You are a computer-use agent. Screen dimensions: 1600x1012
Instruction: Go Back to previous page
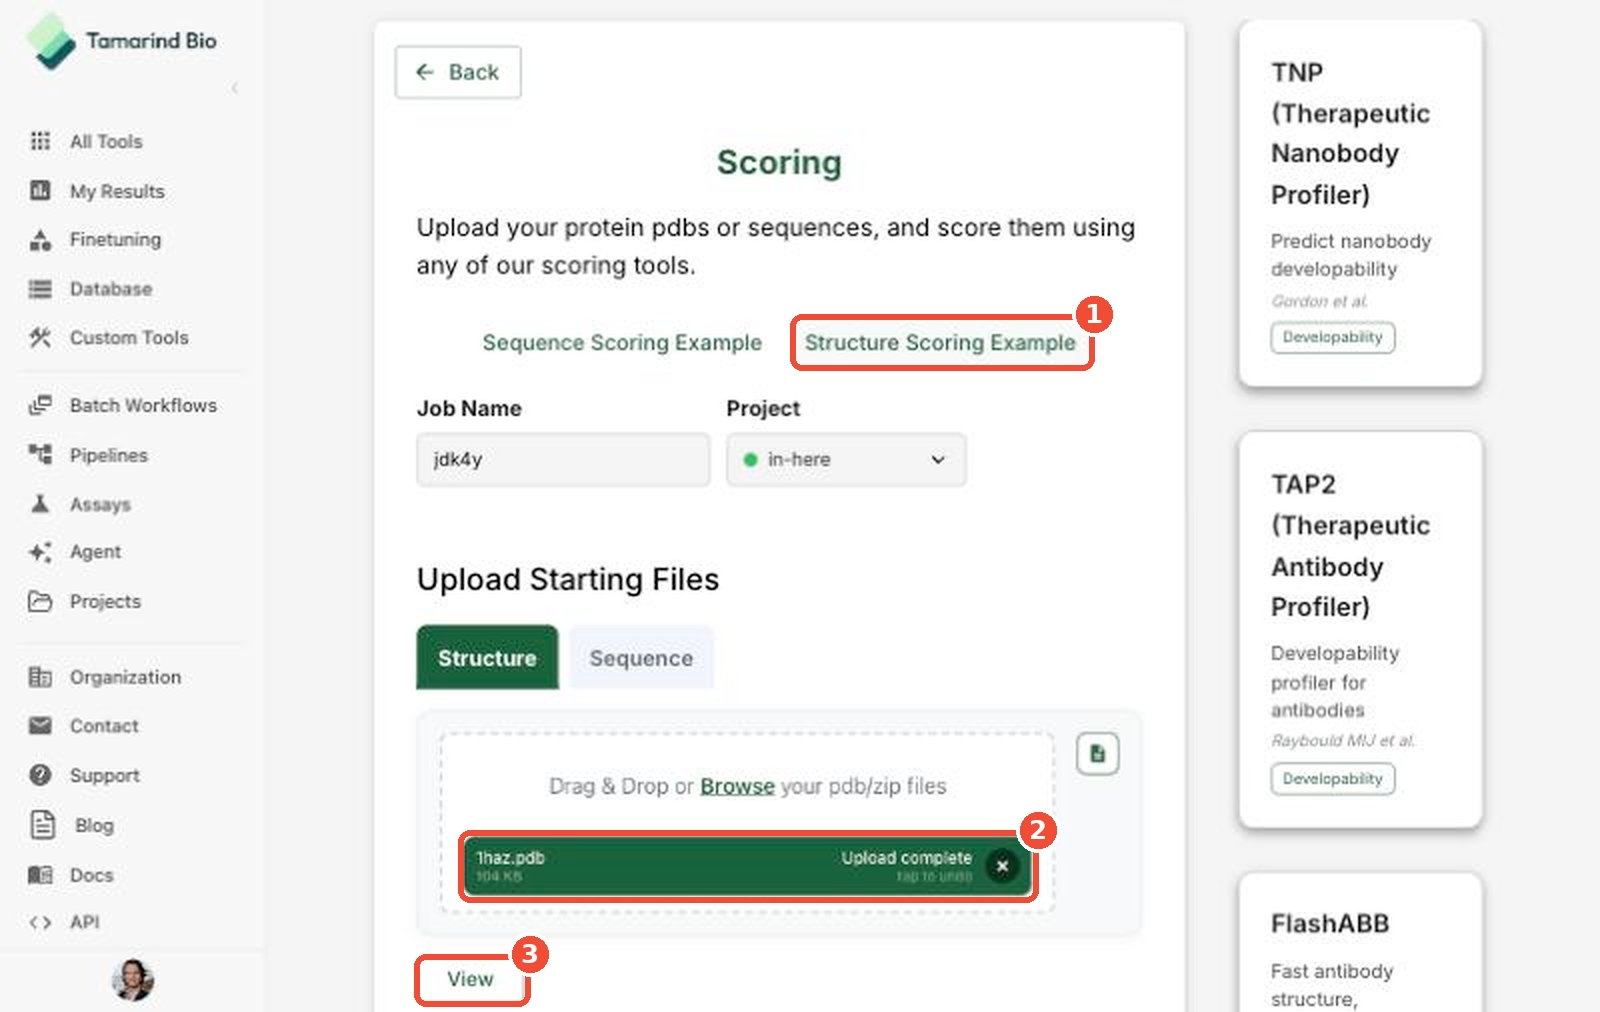458,72
